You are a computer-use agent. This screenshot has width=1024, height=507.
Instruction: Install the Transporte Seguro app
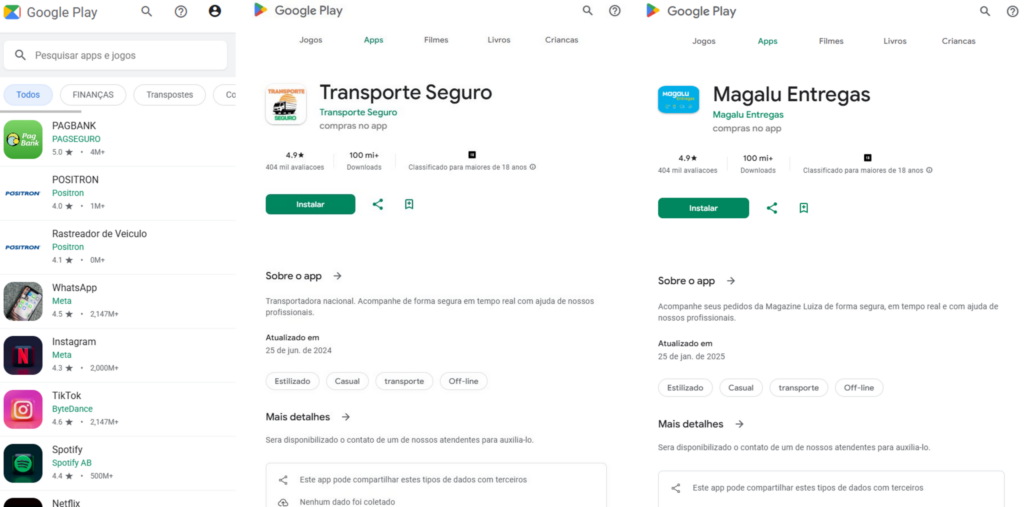[x=310, y=204]
